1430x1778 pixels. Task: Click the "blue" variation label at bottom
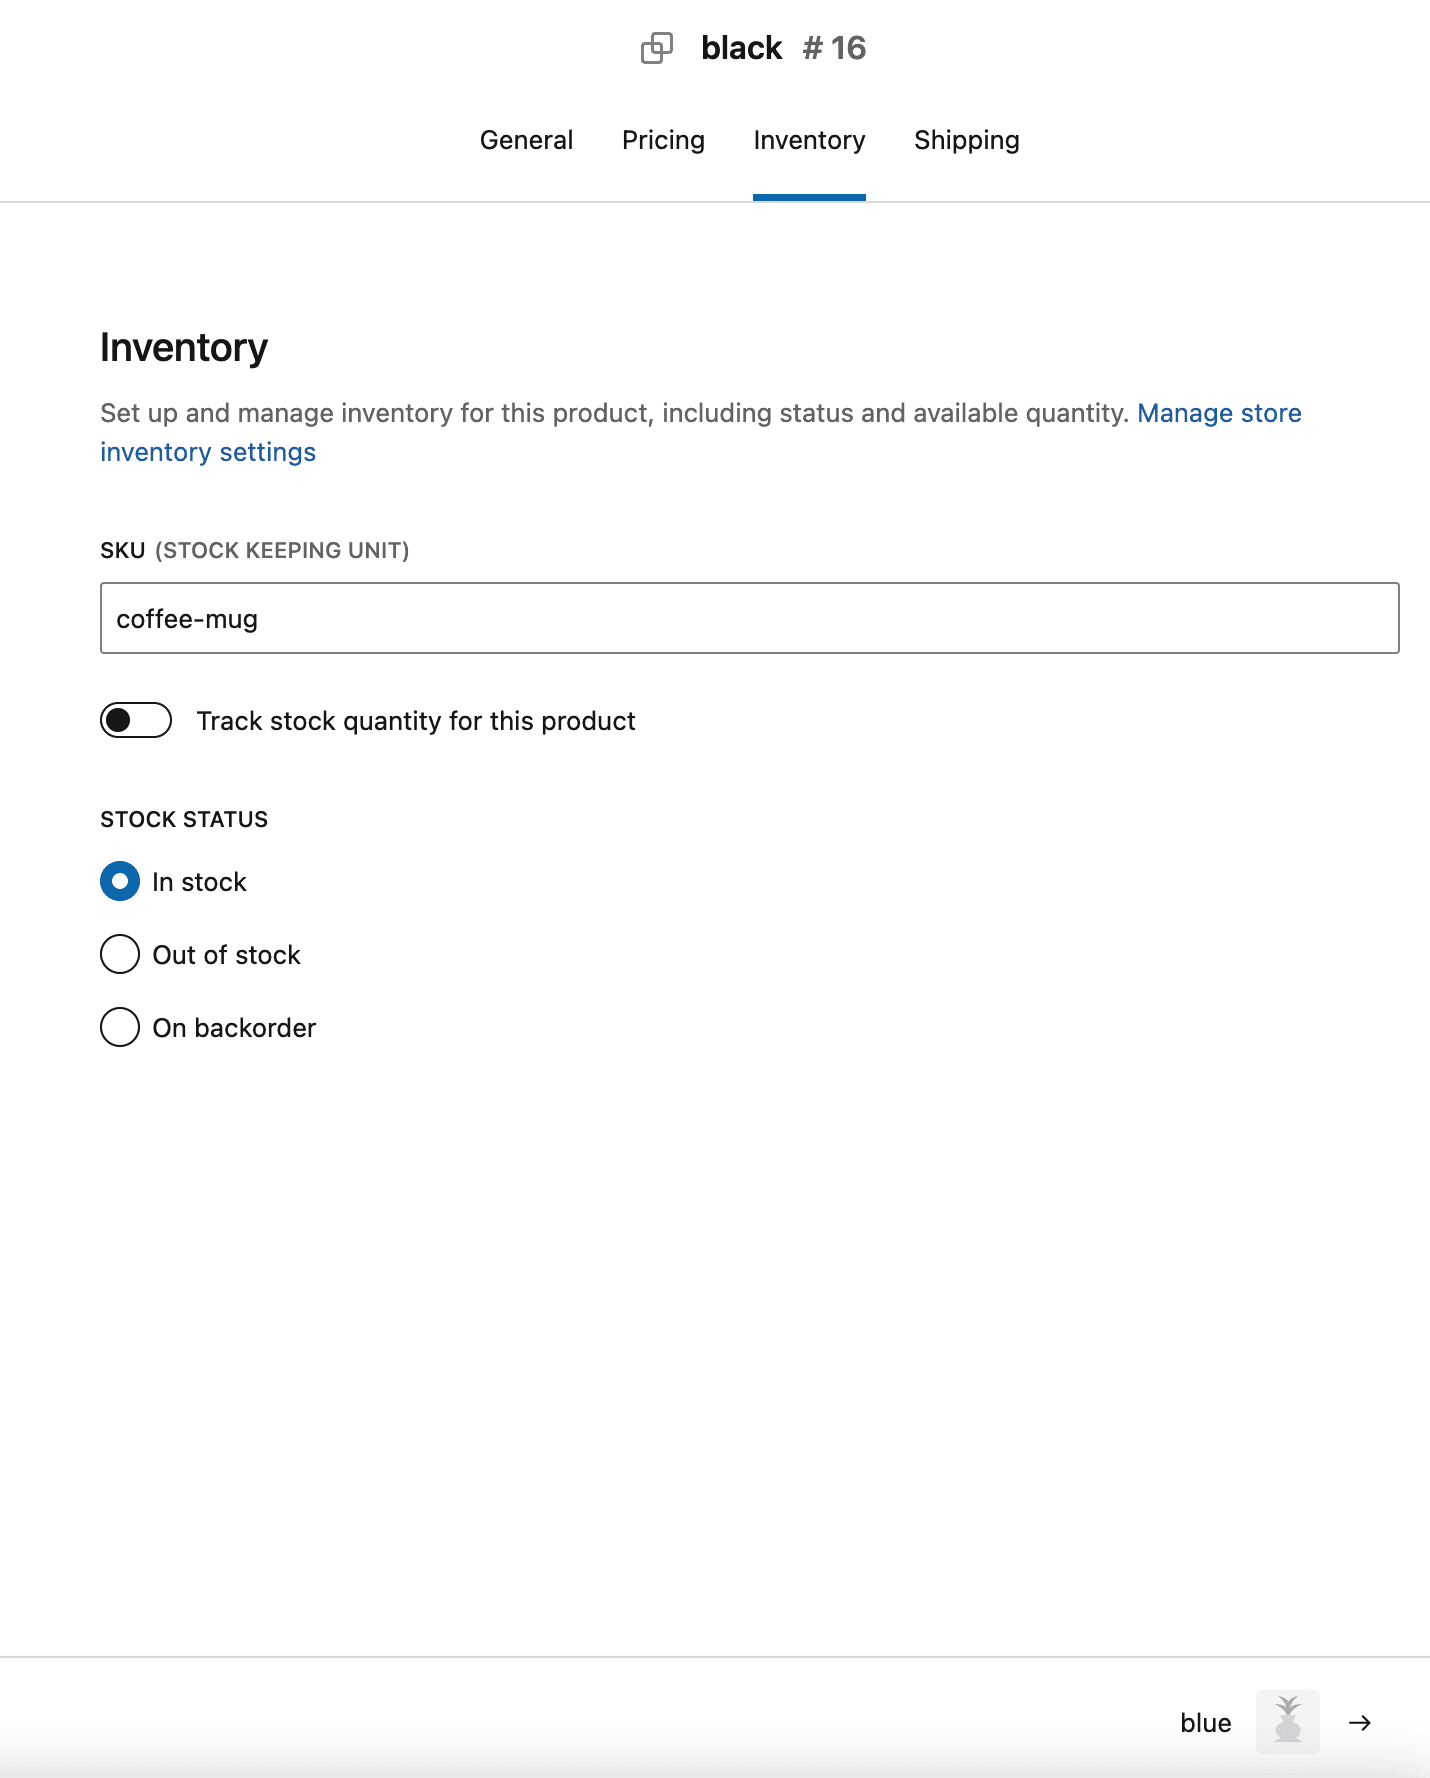[1205, 1722]
